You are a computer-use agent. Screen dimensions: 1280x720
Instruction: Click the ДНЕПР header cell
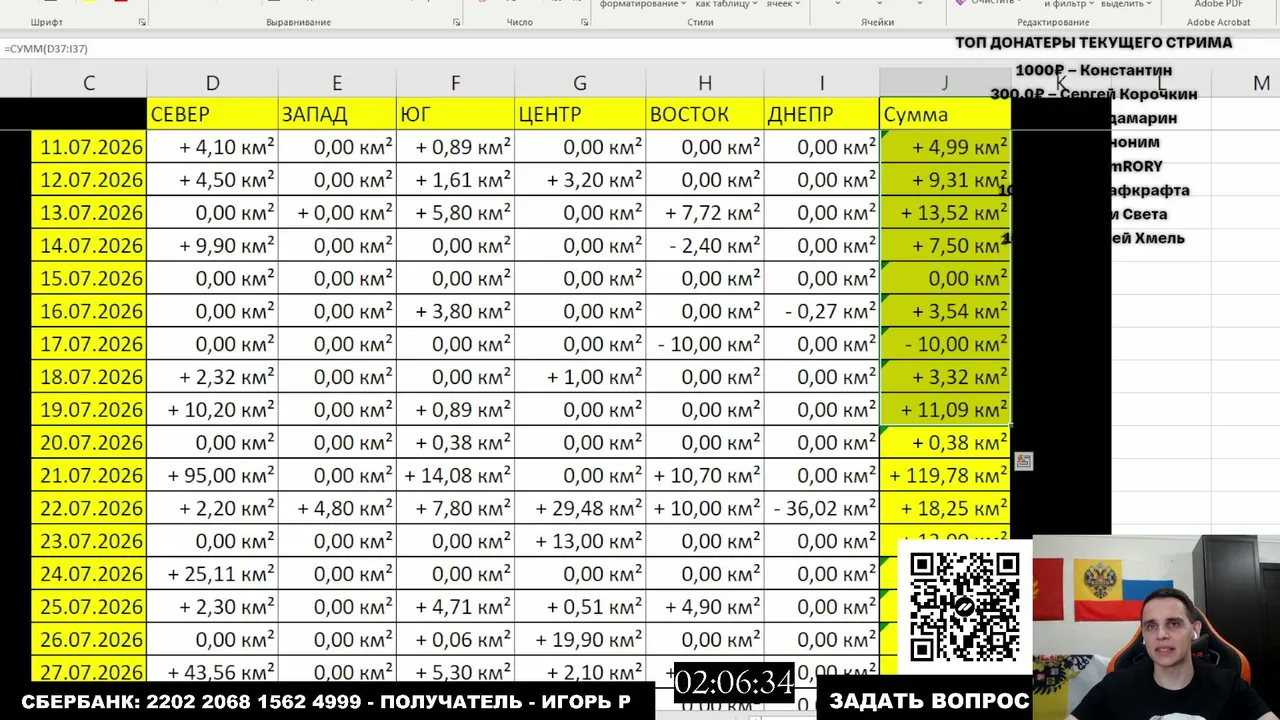(822, 114)
